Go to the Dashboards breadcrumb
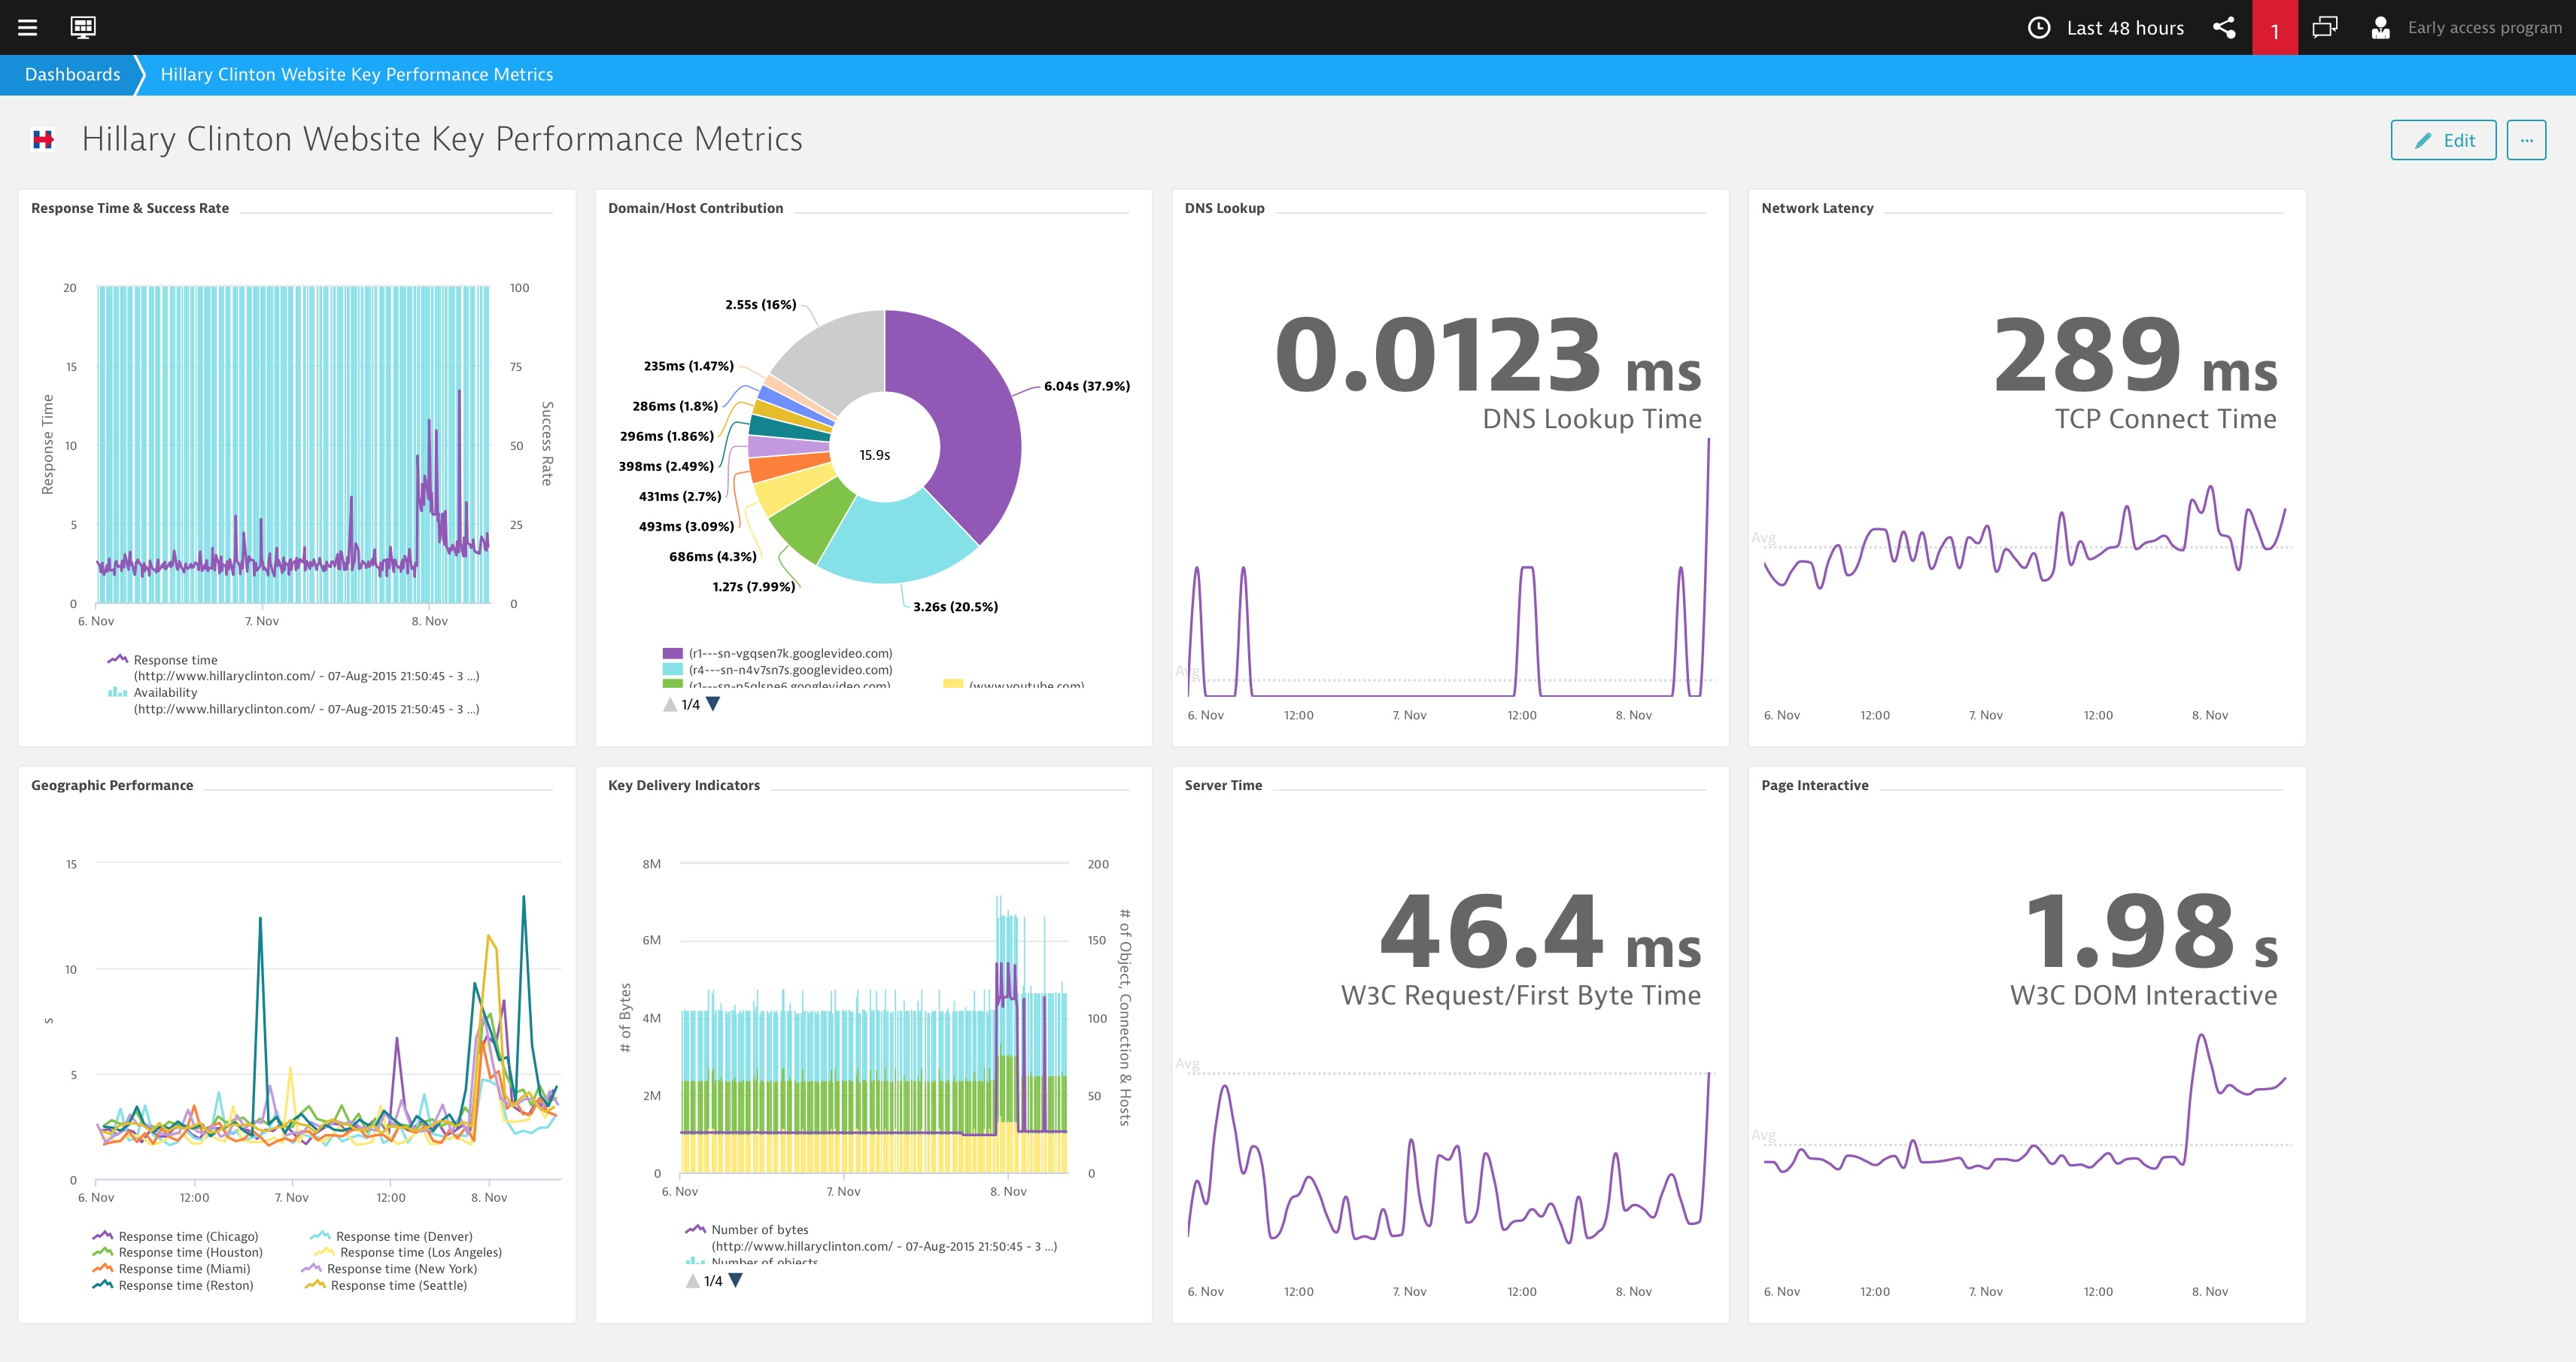Image resolution: width=2576 pixels, height=1362 pixels. click(72, 75)
